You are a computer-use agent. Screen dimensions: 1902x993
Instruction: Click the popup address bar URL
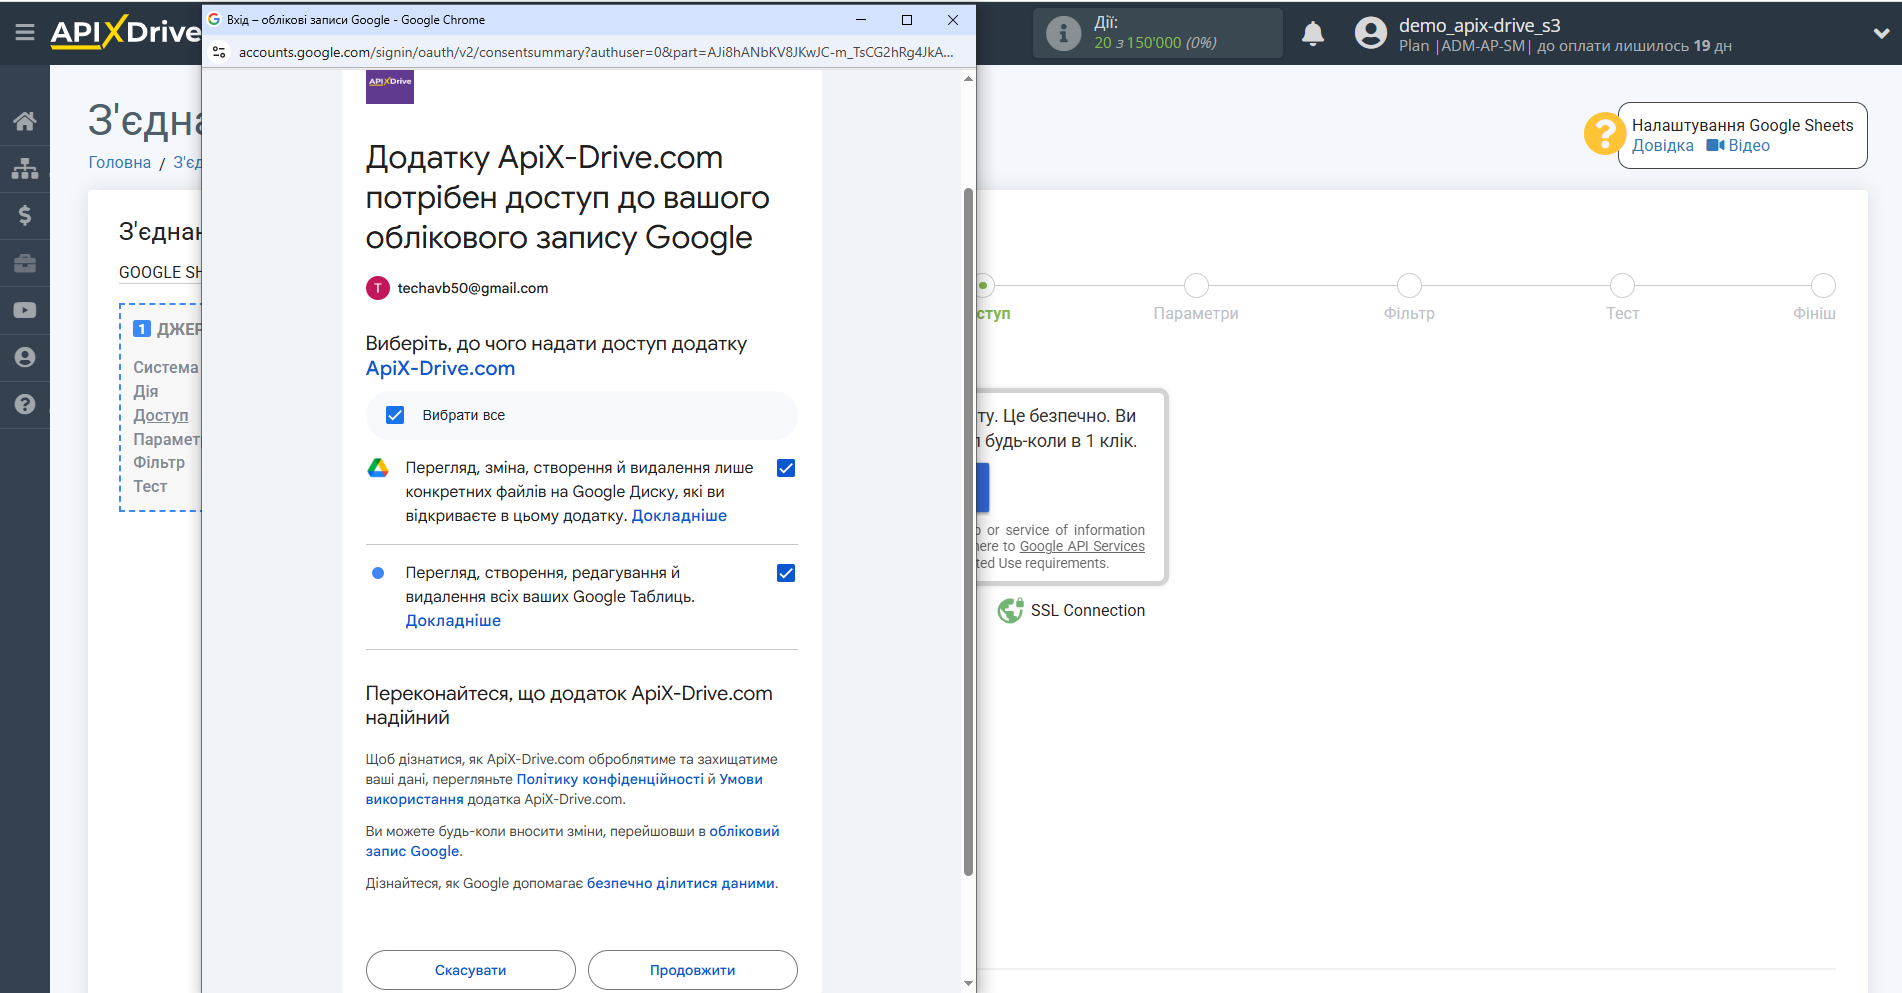tap(596, 52)
